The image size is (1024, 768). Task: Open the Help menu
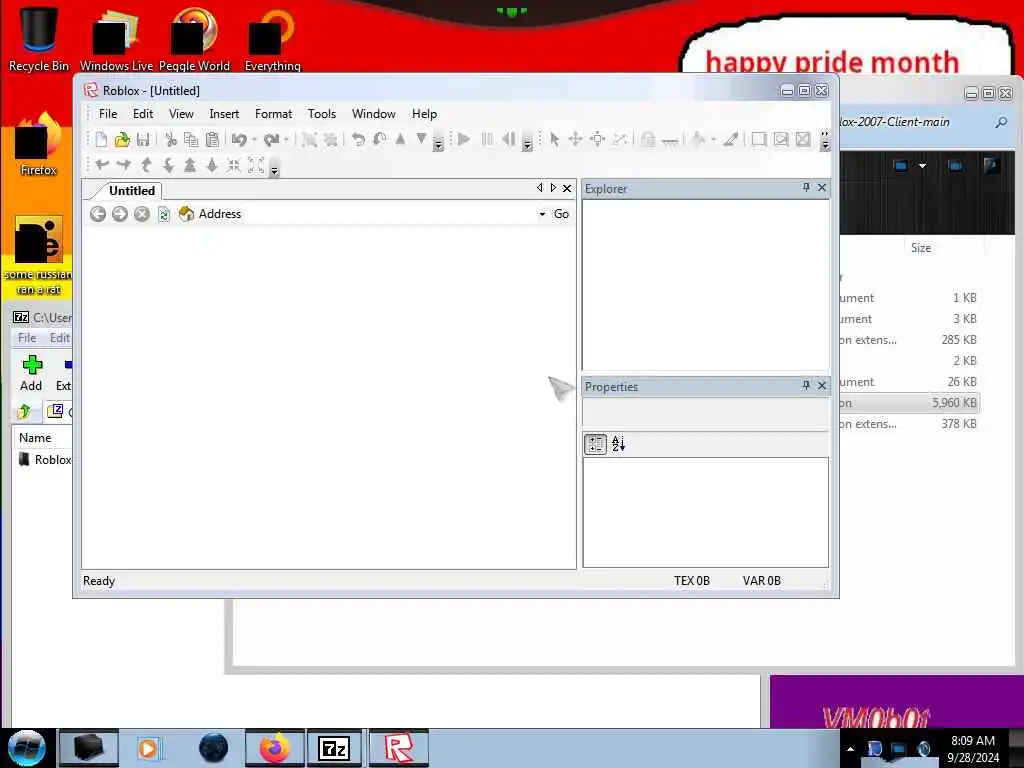(424, 114)
